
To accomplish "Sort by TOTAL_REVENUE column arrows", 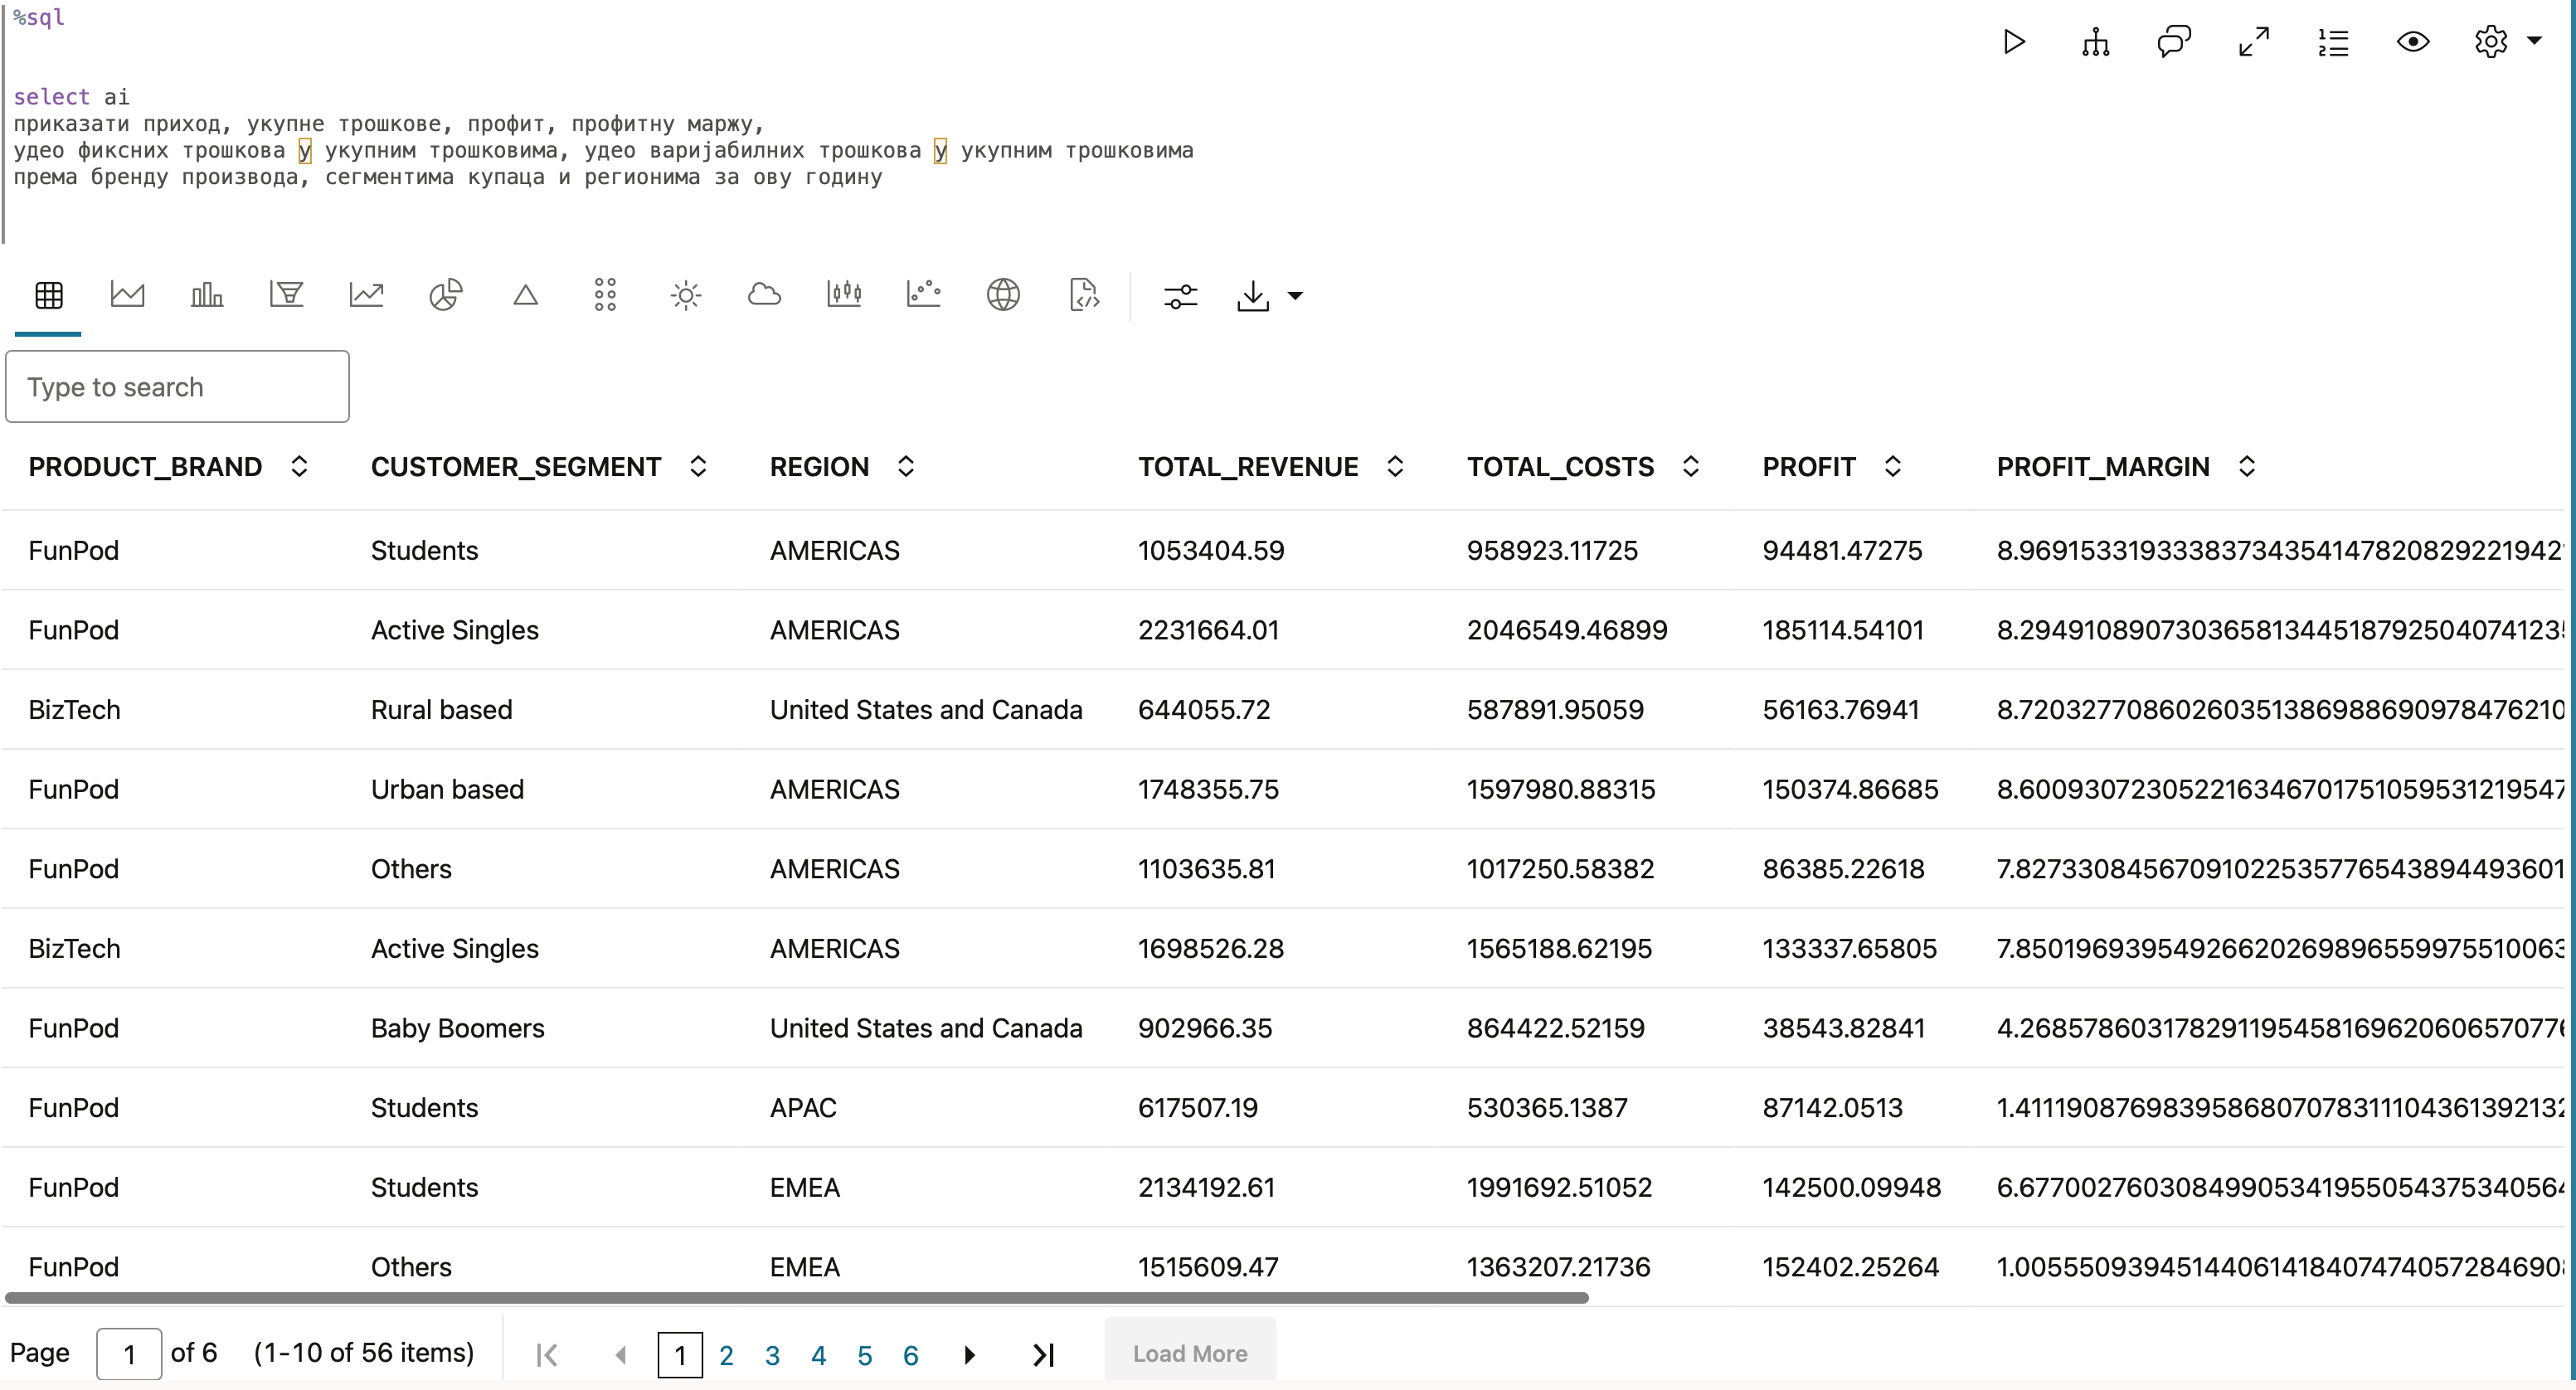I will point(1395,467).
